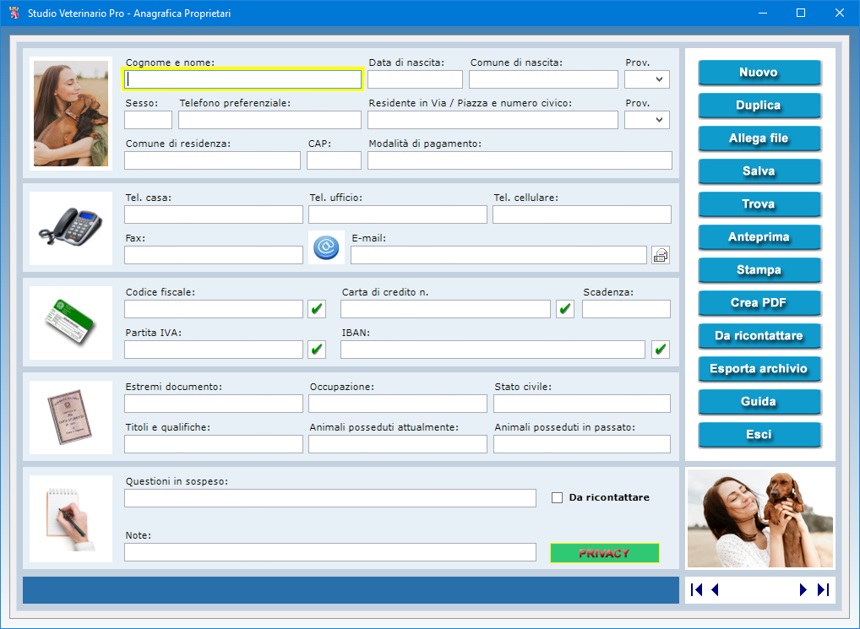Click the Titoli e qualifiche field
Image resolution: width=860 pixels, height=629 pixels.
tap(213, 444)
